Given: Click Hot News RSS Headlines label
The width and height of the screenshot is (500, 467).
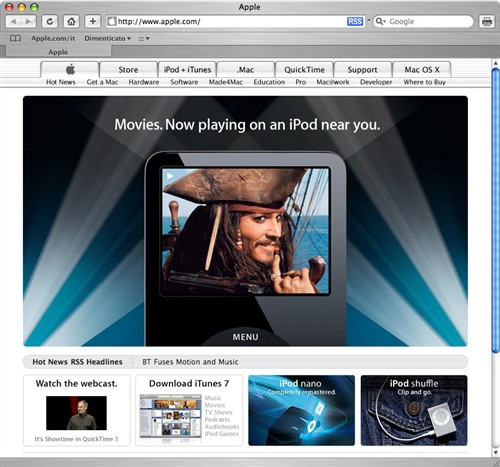Looking at the screenshot, I should pos(77,362).
